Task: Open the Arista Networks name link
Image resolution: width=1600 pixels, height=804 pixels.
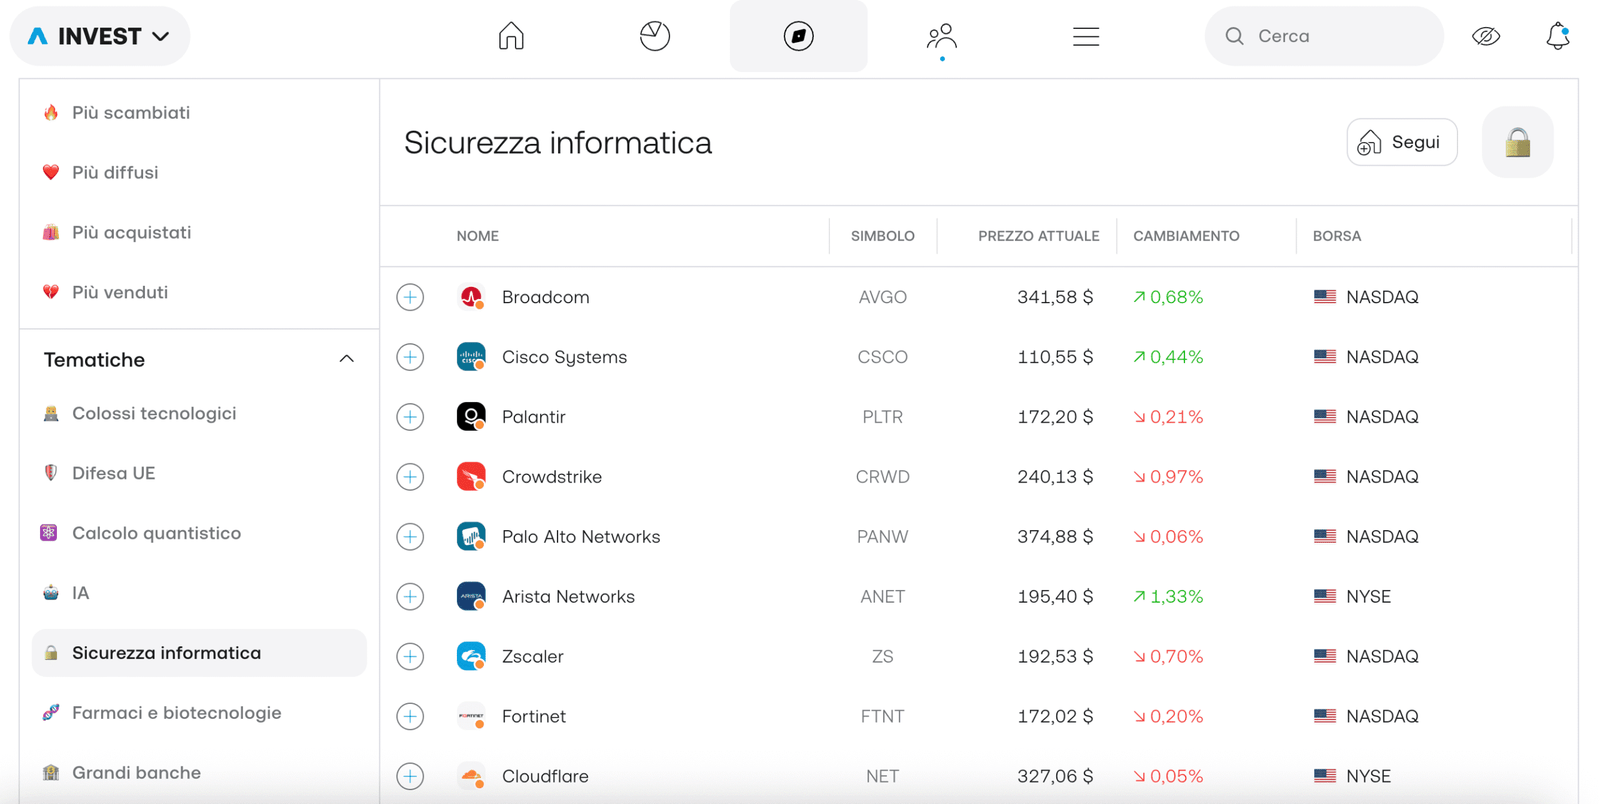Action: coord(568,597)
